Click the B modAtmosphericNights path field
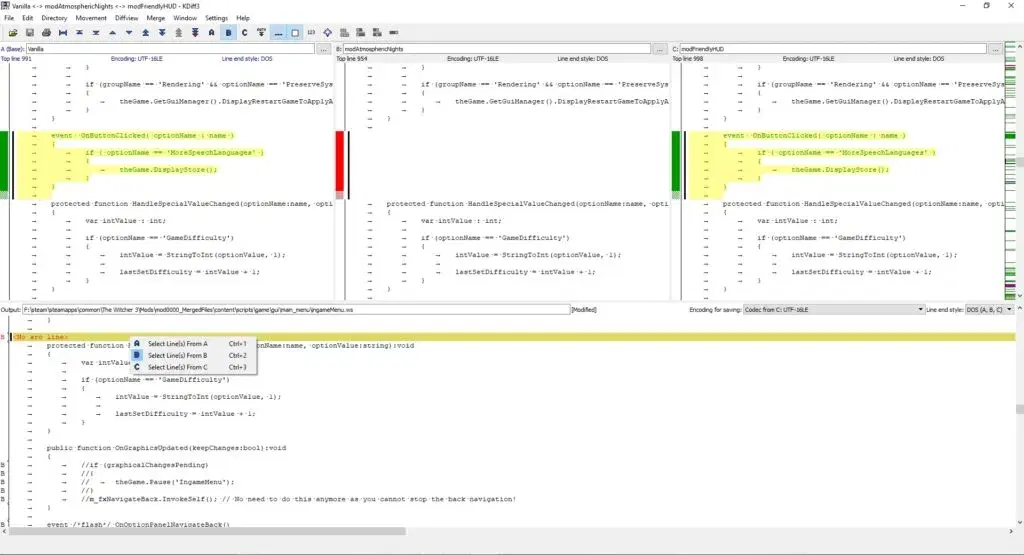The image size is (1024, 555). click(x=497, y=49)
